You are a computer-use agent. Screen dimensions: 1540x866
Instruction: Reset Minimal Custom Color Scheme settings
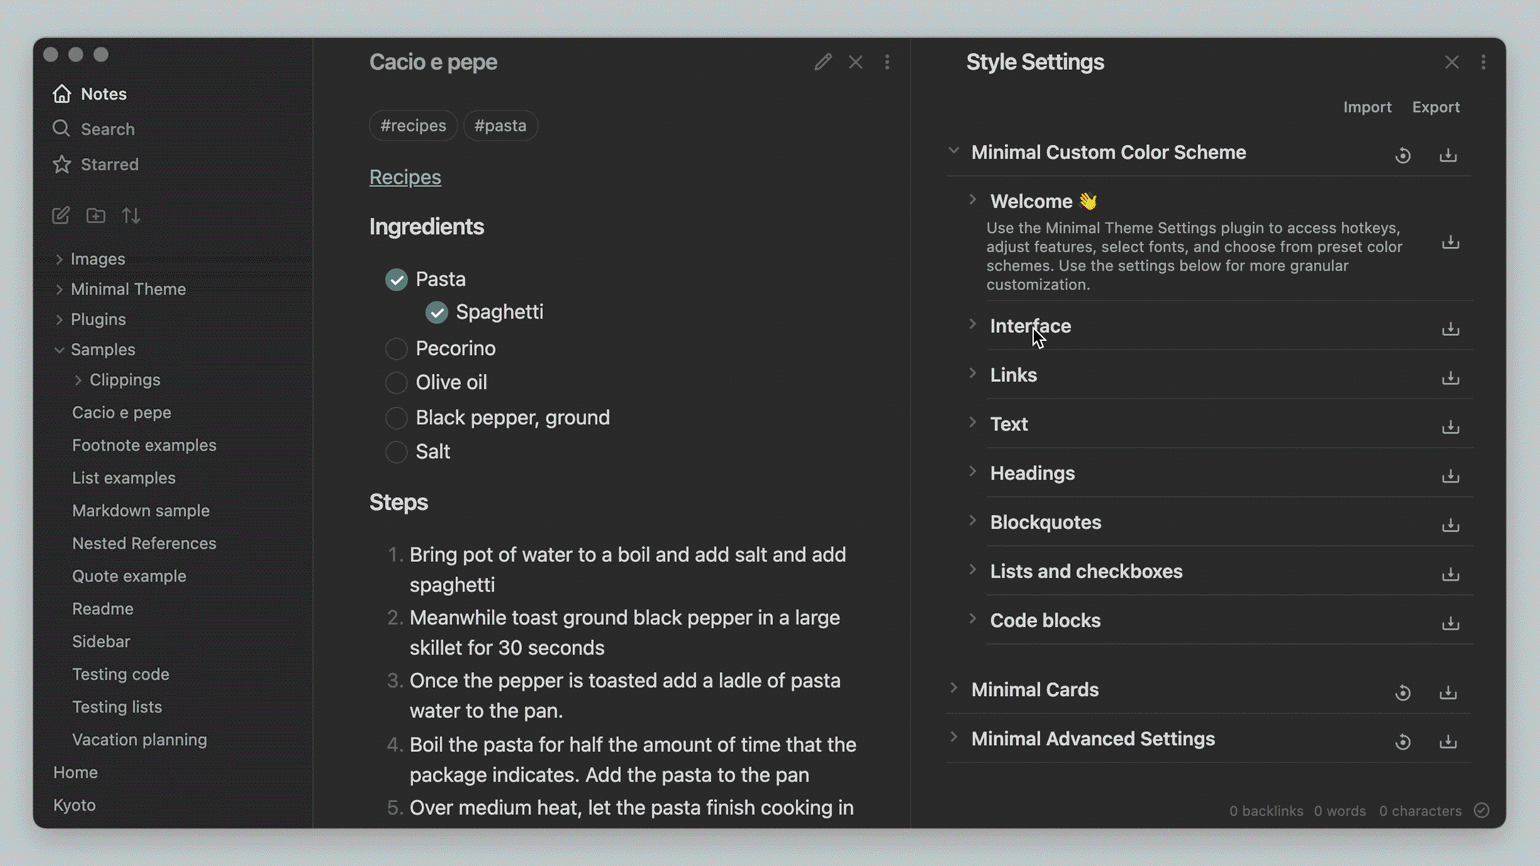pyautogui.click(x=1403, y=155)
